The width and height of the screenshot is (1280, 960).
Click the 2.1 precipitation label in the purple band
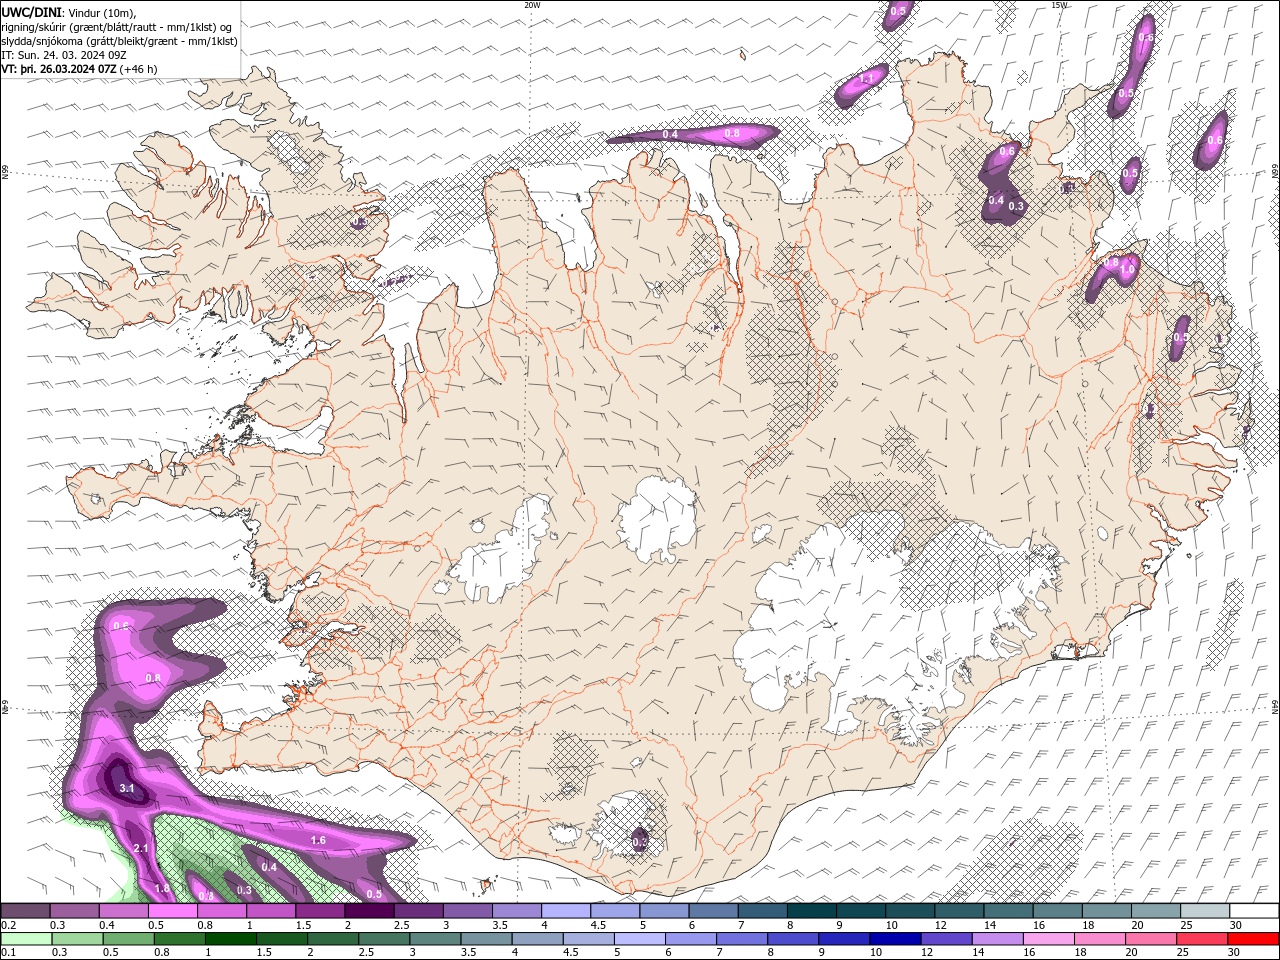[x=141, y=848]
